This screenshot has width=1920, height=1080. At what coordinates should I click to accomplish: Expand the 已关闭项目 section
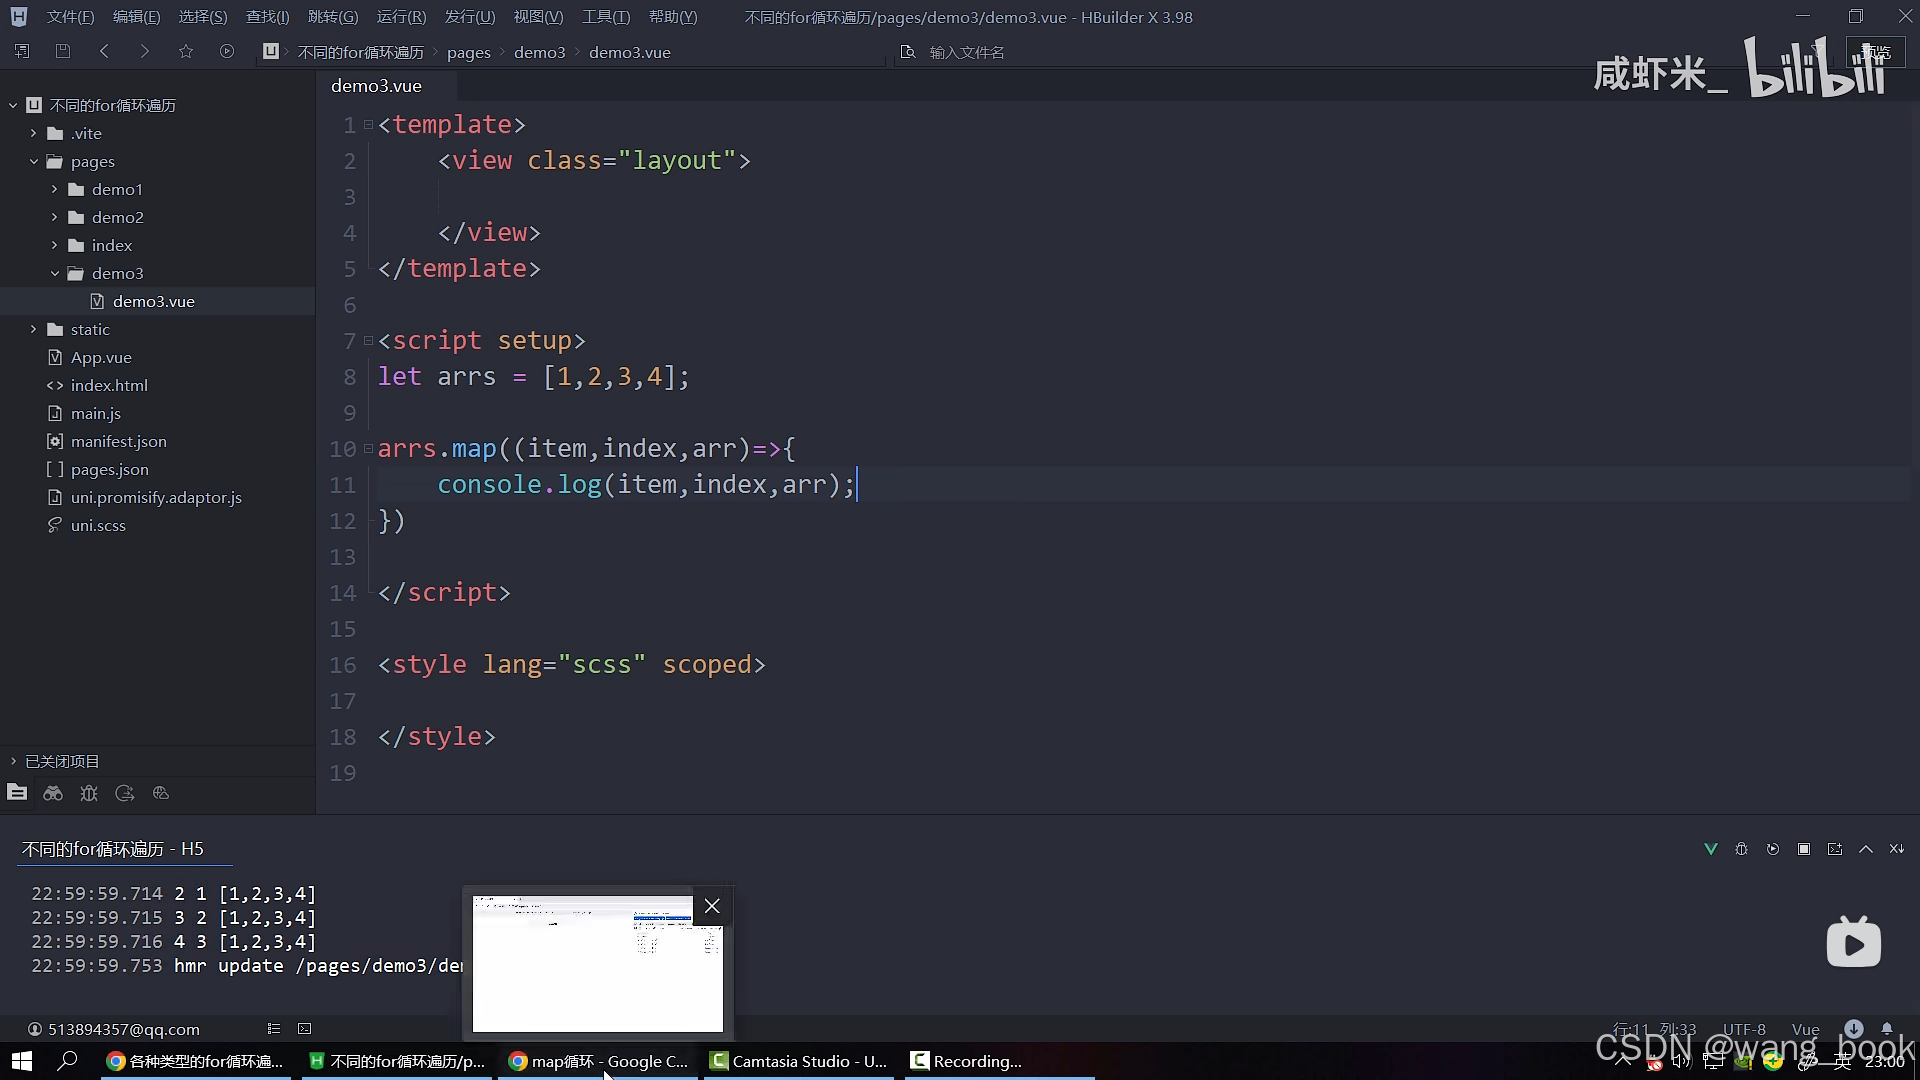[x=13, y=761]
